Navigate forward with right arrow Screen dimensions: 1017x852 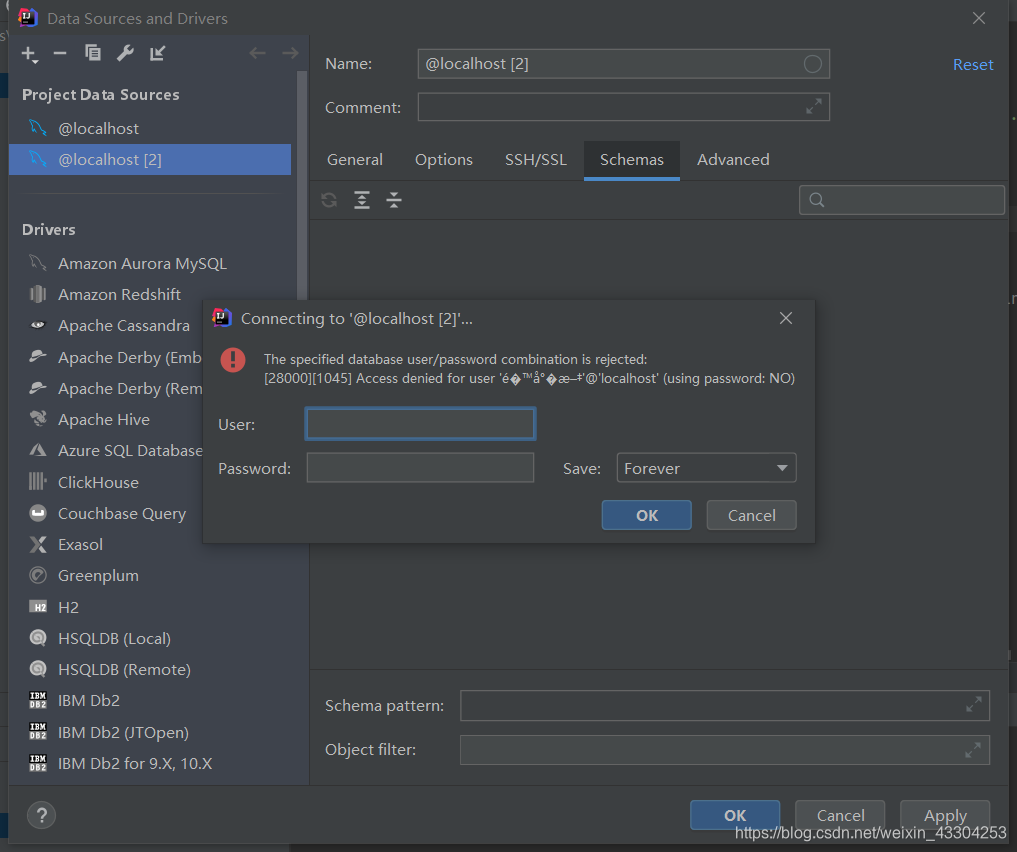(290, 53)
